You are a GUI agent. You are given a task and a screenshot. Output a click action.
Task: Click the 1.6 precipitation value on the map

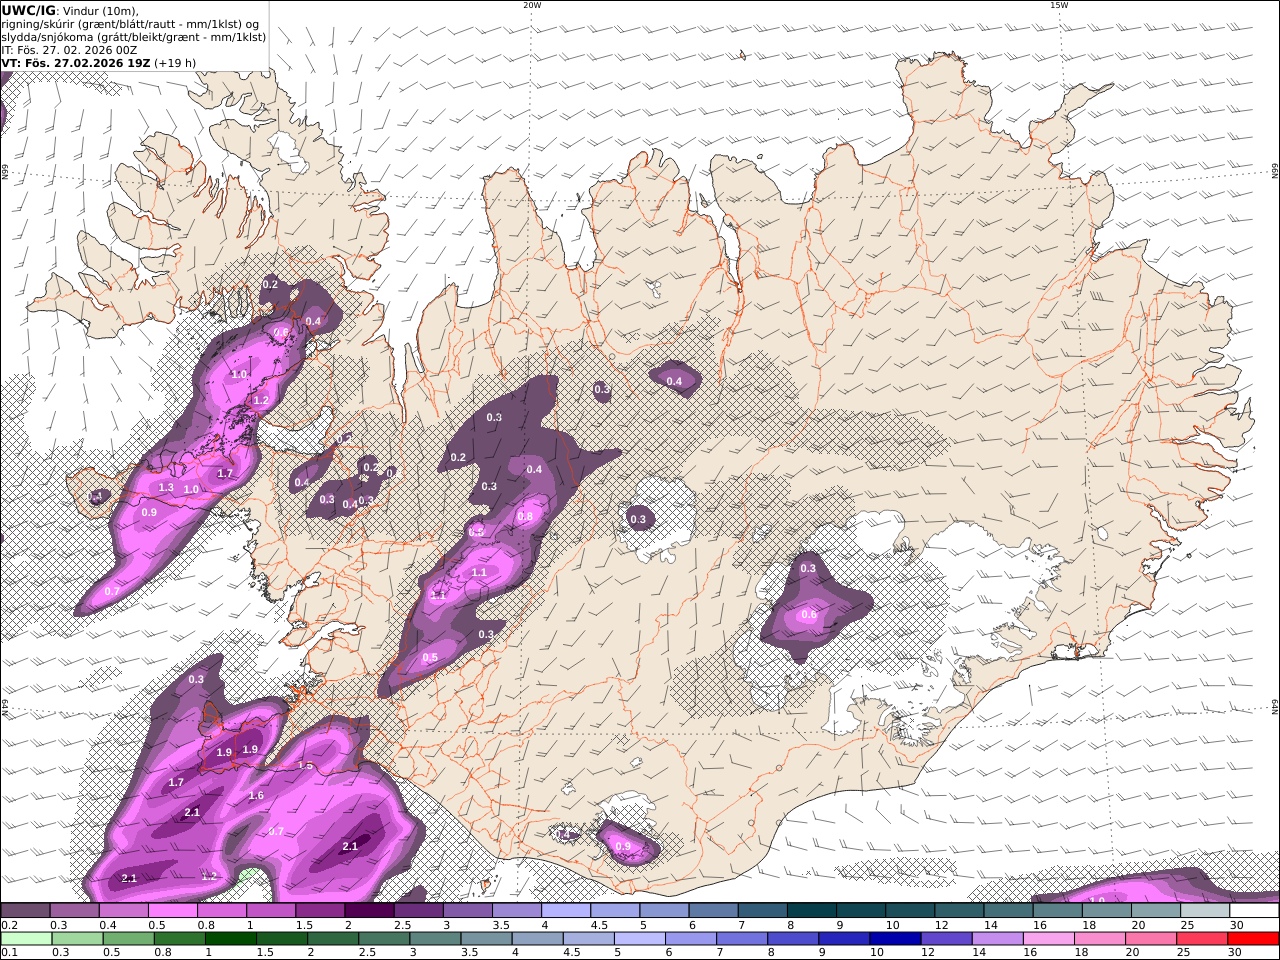point(256,796)
